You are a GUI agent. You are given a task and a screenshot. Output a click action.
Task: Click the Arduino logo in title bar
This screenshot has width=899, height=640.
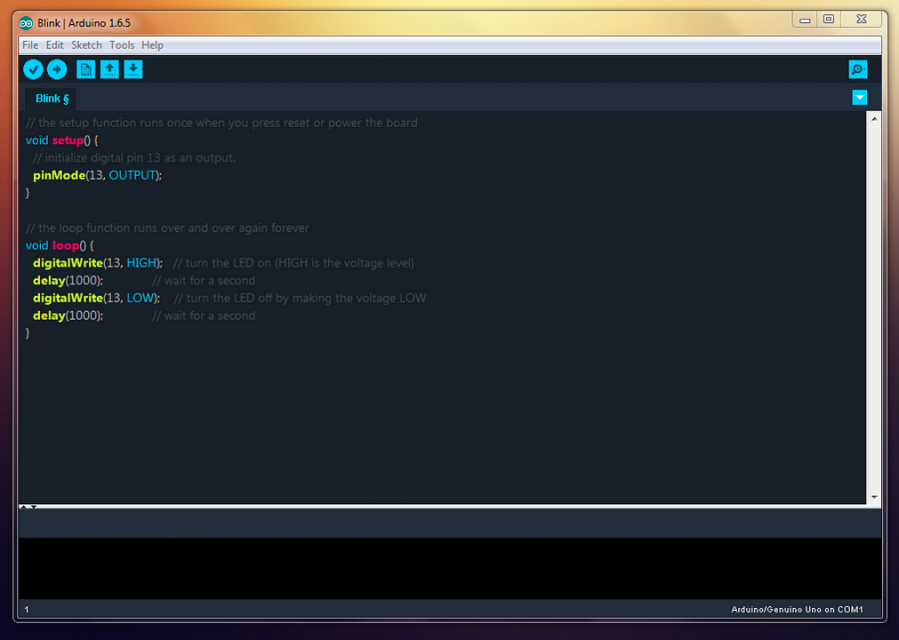coord(27,23)
